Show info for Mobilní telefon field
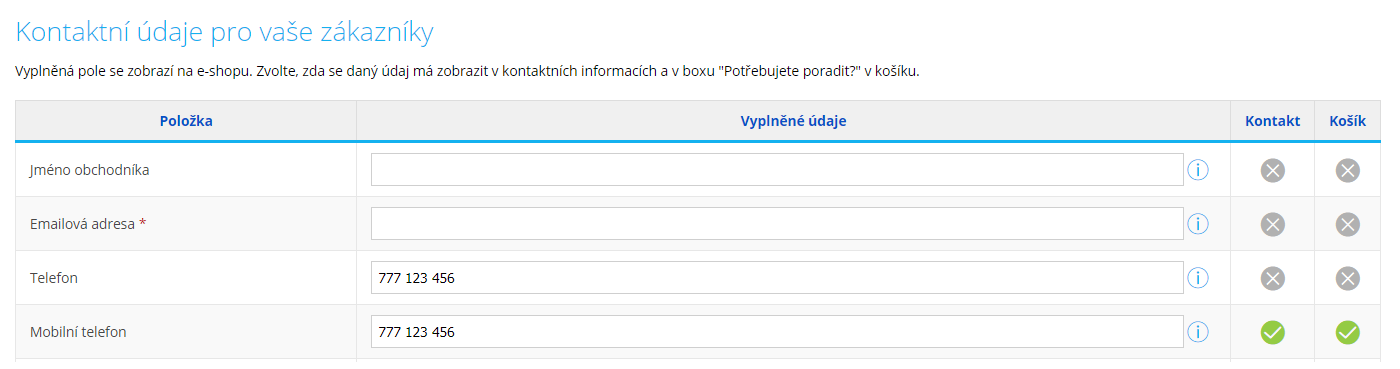1400x369 pixels. (x=1198, y=332)
